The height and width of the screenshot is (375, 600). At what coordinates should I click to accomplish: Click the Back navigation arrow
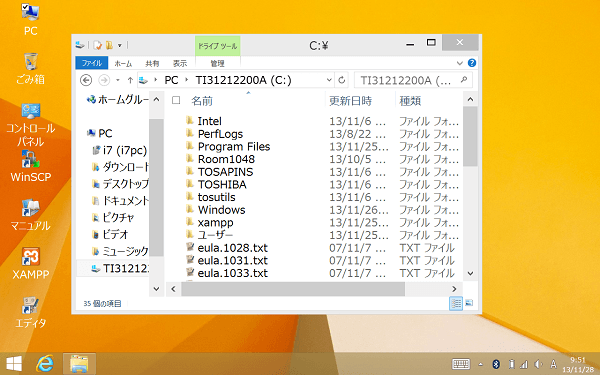tap(86, 80)
